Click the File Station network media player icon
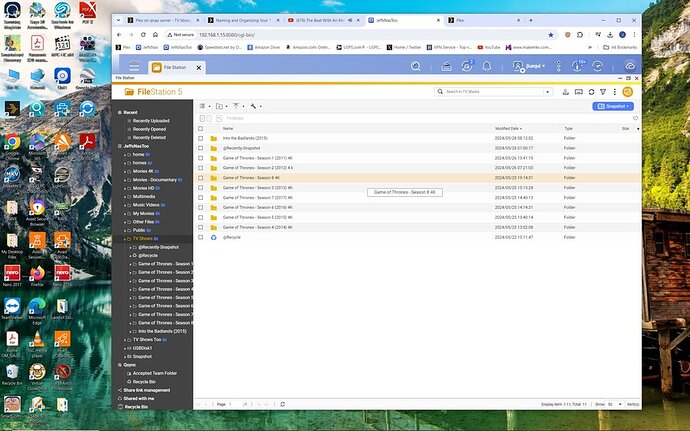 point(579,92)
